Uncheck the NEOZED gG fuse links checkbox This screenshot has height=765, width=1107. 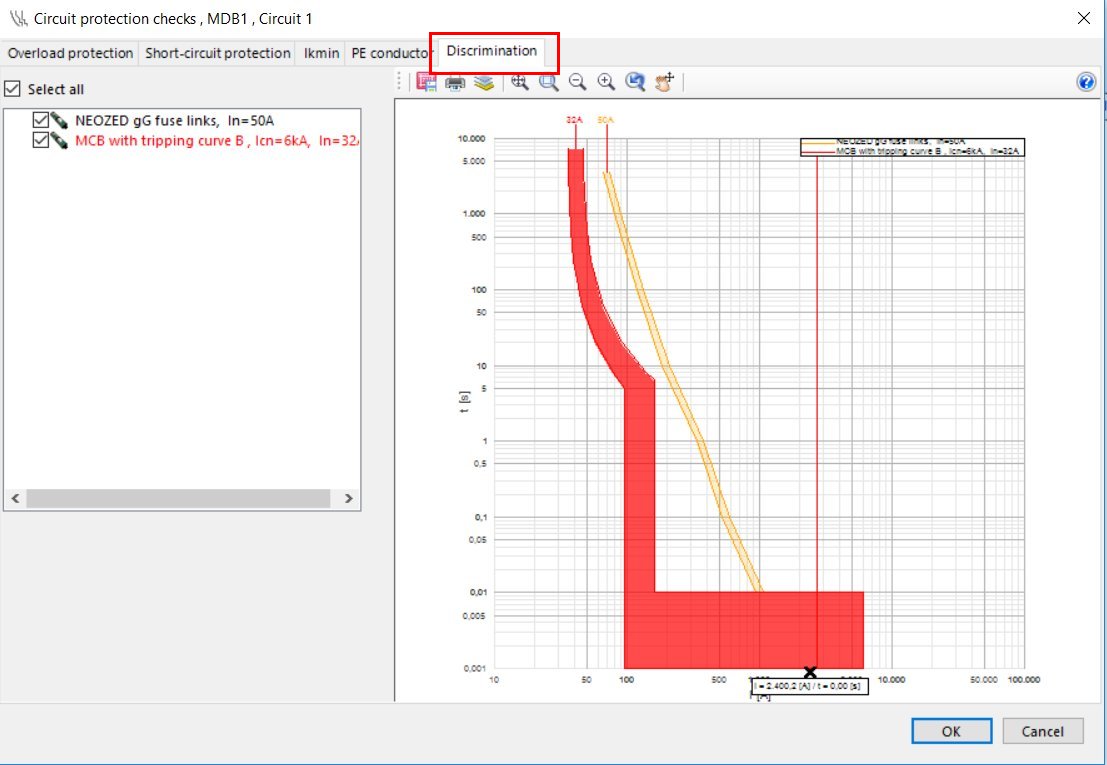point(41,121)
